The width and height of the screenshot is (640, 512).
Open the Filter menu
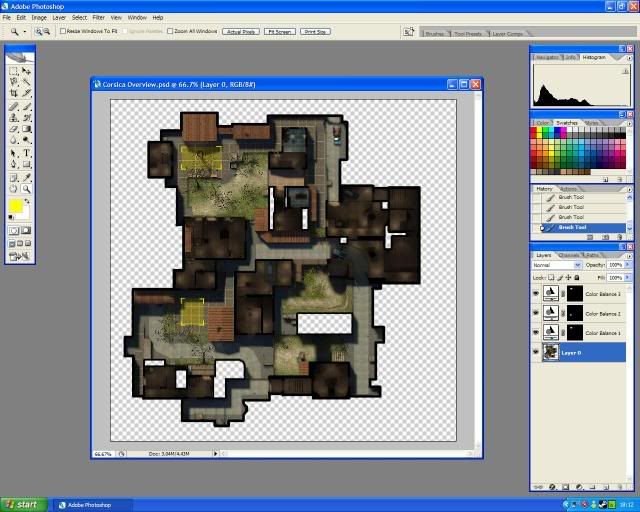[x=98, y=17]
